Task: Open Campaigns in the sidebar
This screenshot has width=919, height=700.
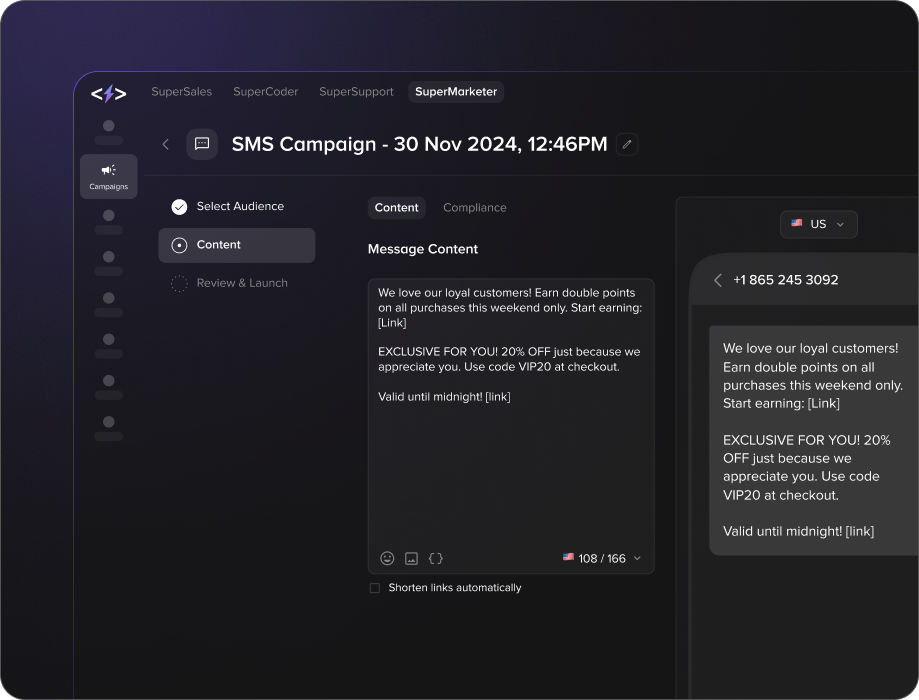Action: click(x=108, y=176)
